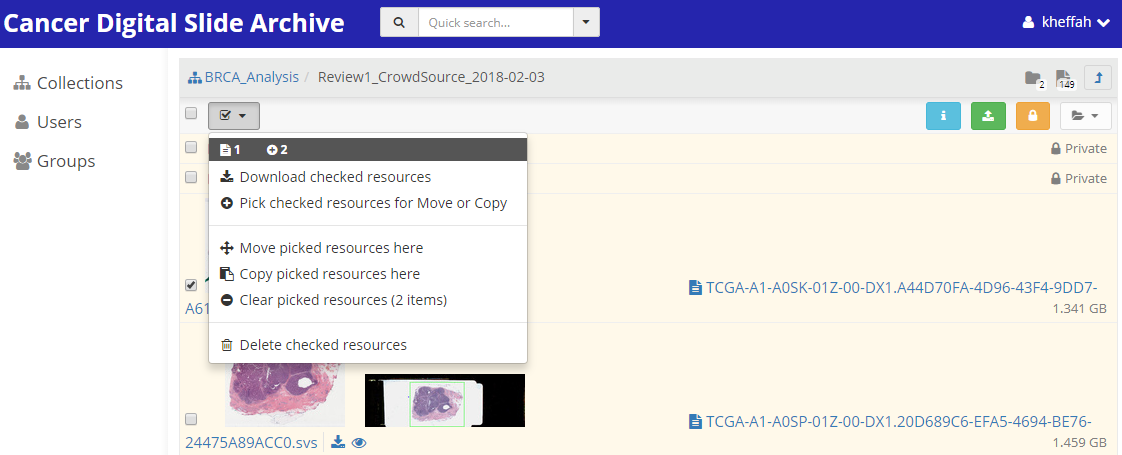
Task: Toggle the select-all checkbox
Action: (x=190, y=113)
